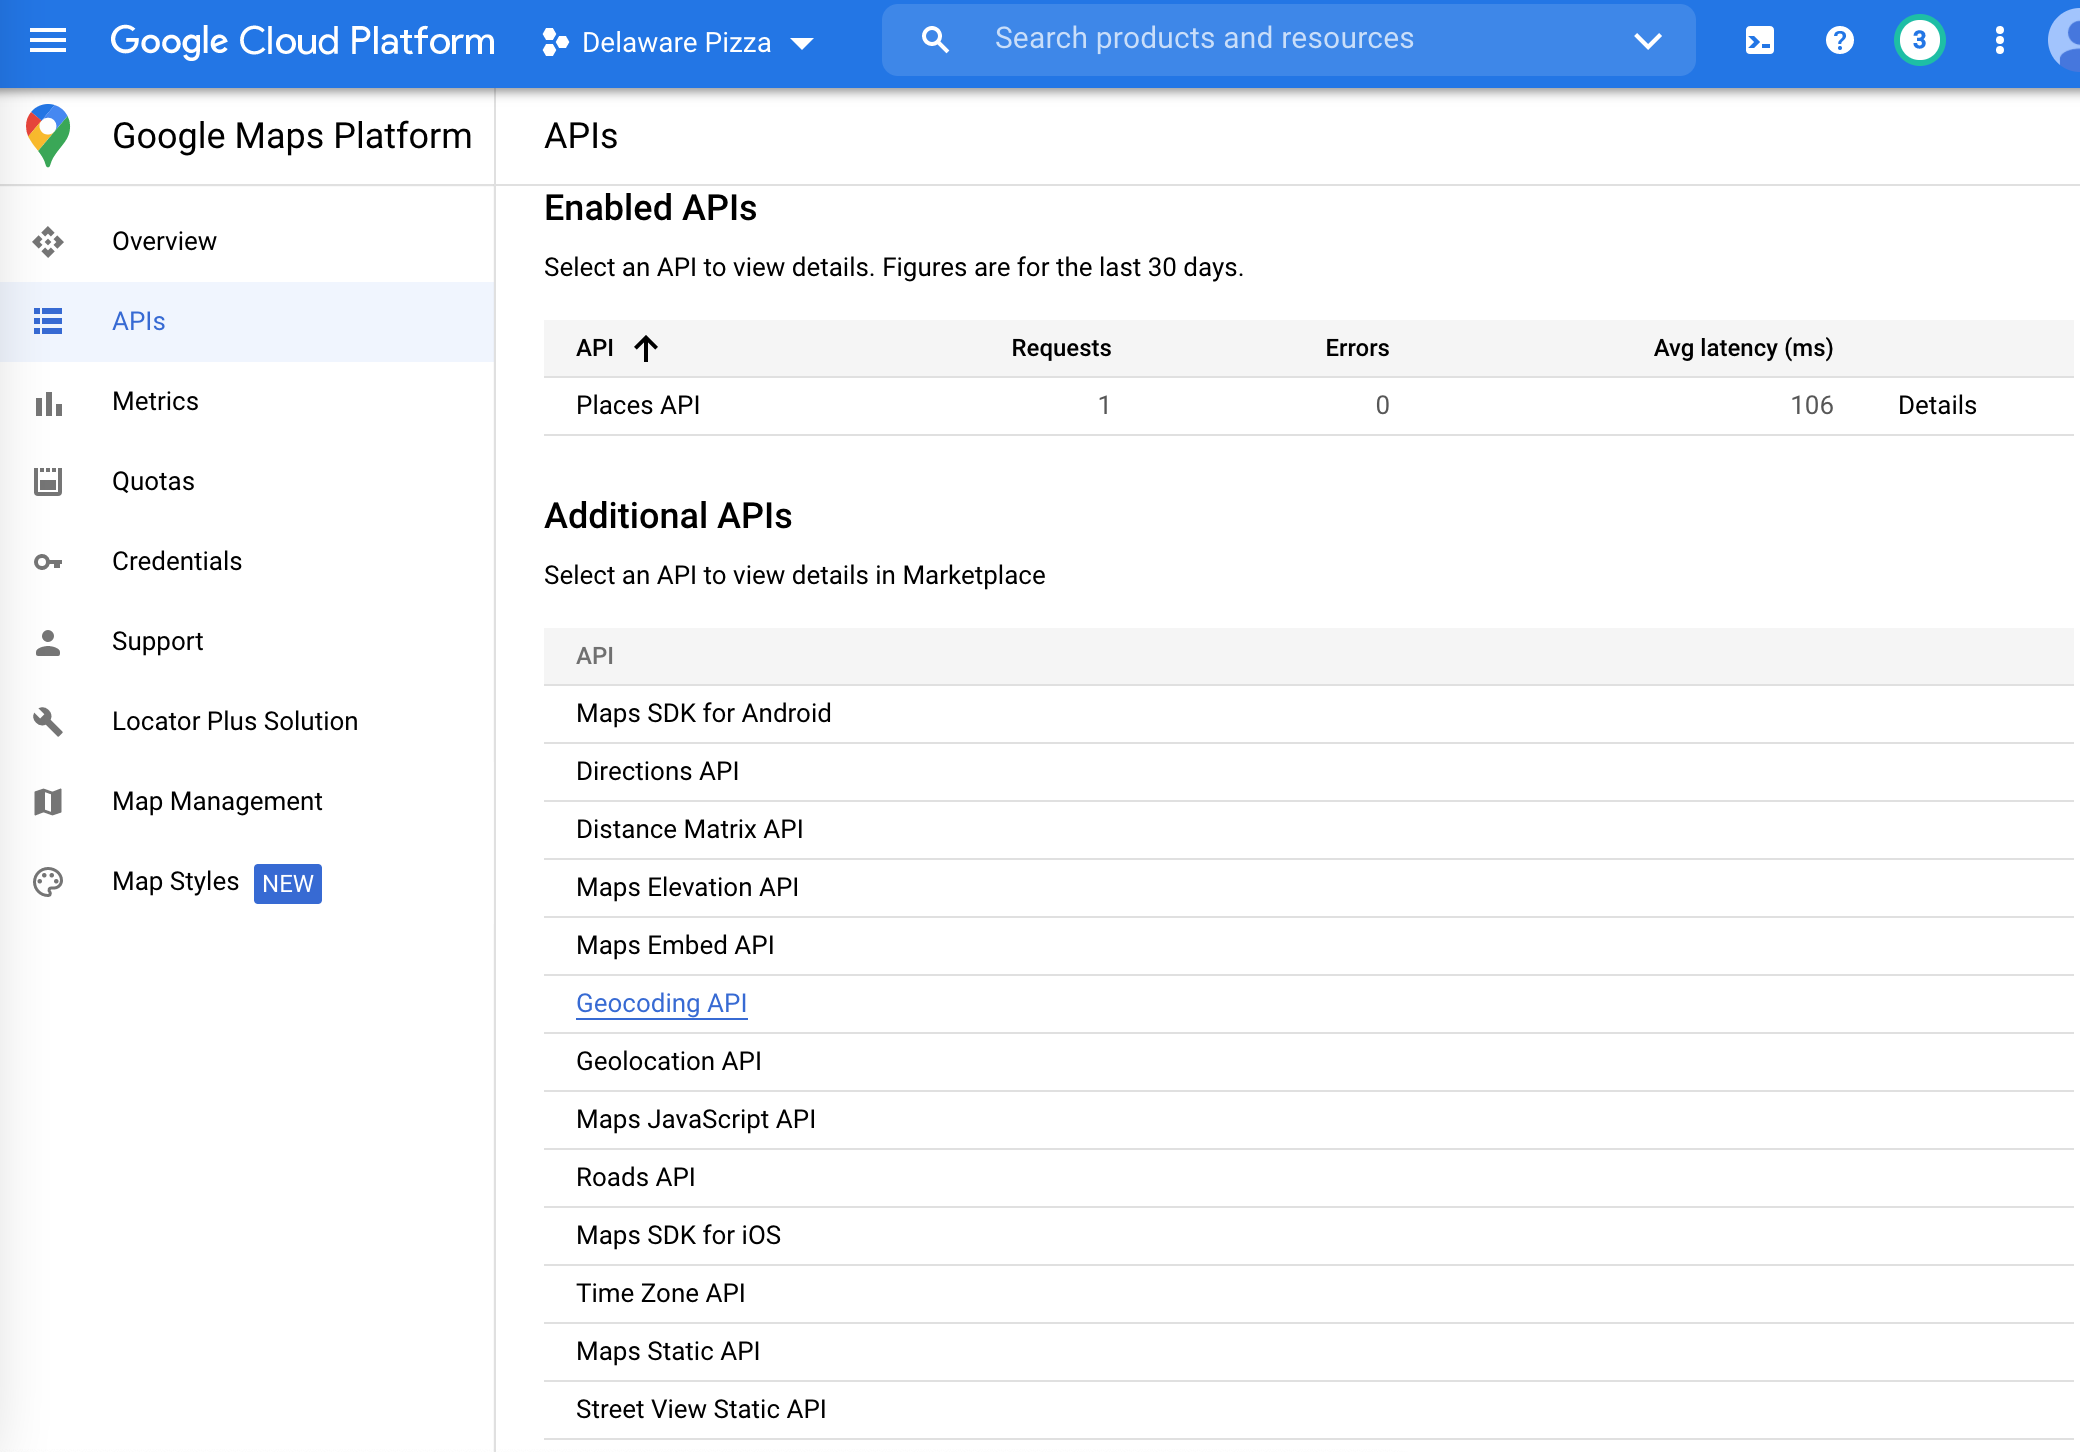Image resolution: width=2080 pixels, height=1452 pixels.
Task: Open the Support section
Action: click(x=157, y=641)
